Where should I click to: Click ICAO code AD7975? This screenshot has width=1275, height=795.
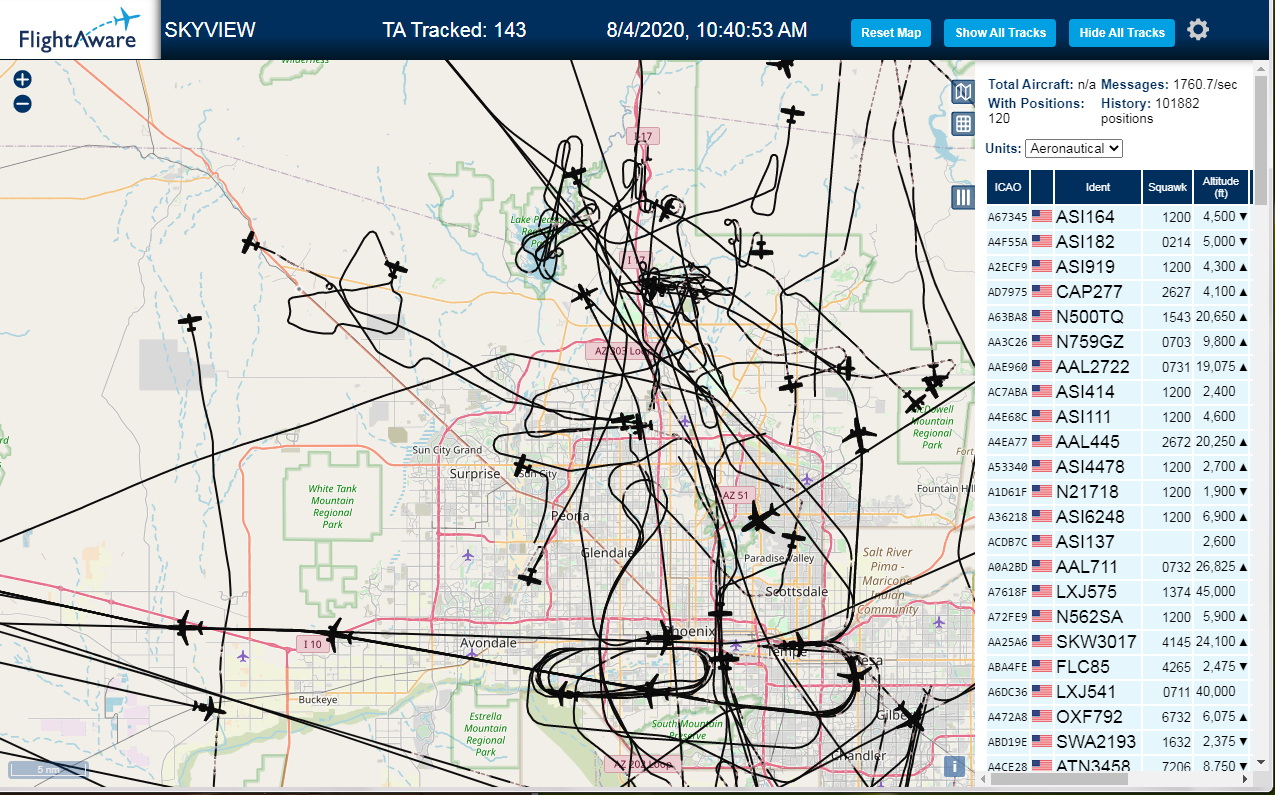pos(1007,292)
